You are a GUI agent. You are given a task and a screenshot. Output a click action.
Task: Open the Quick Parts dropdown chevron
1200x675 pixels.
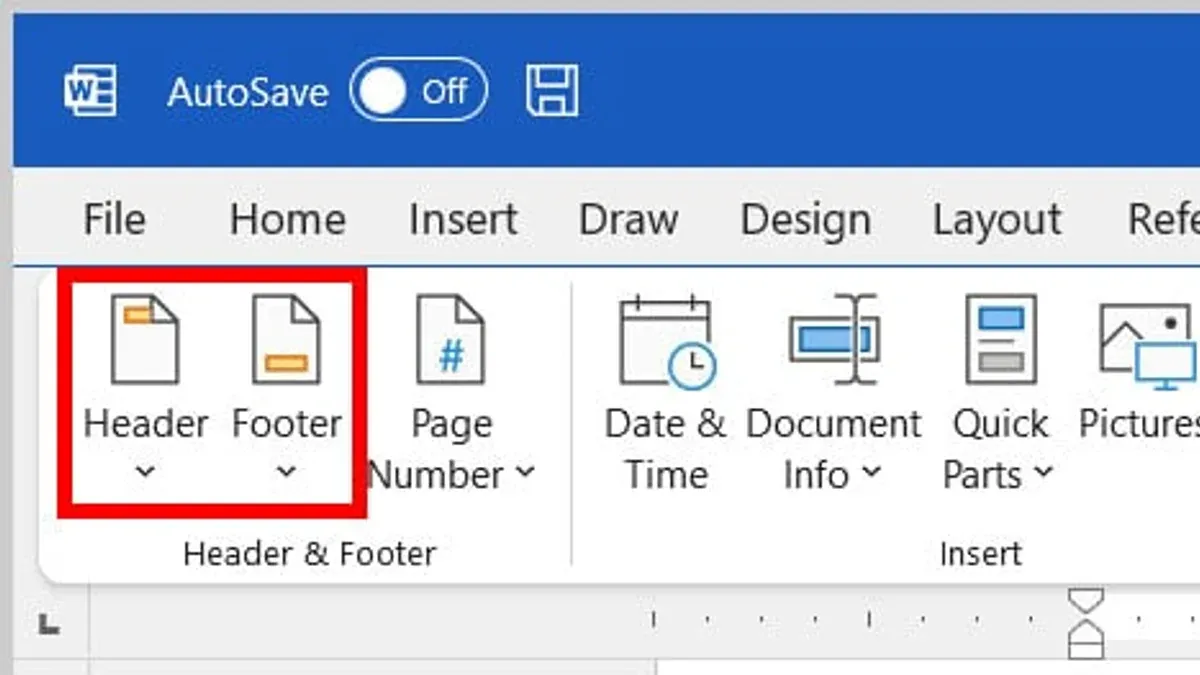1044,474
